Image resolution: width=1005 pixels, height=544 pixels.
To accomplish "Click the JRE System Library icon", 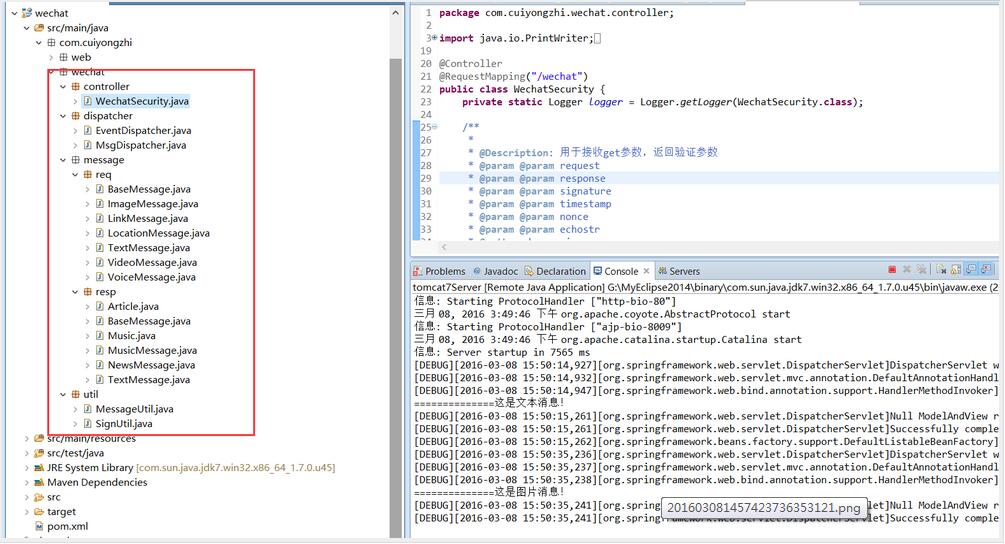I will coord(39,468).
